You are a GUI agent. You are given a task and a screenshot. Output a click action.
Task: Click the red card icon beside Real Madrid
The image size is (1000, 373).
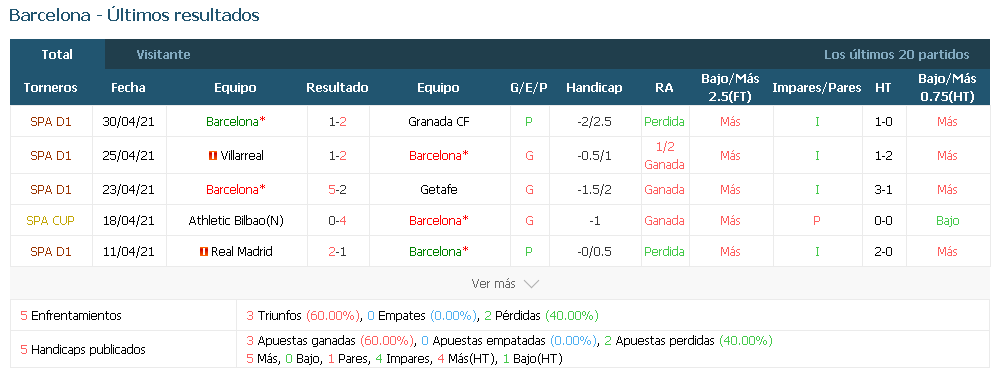[x=204, y=252]
